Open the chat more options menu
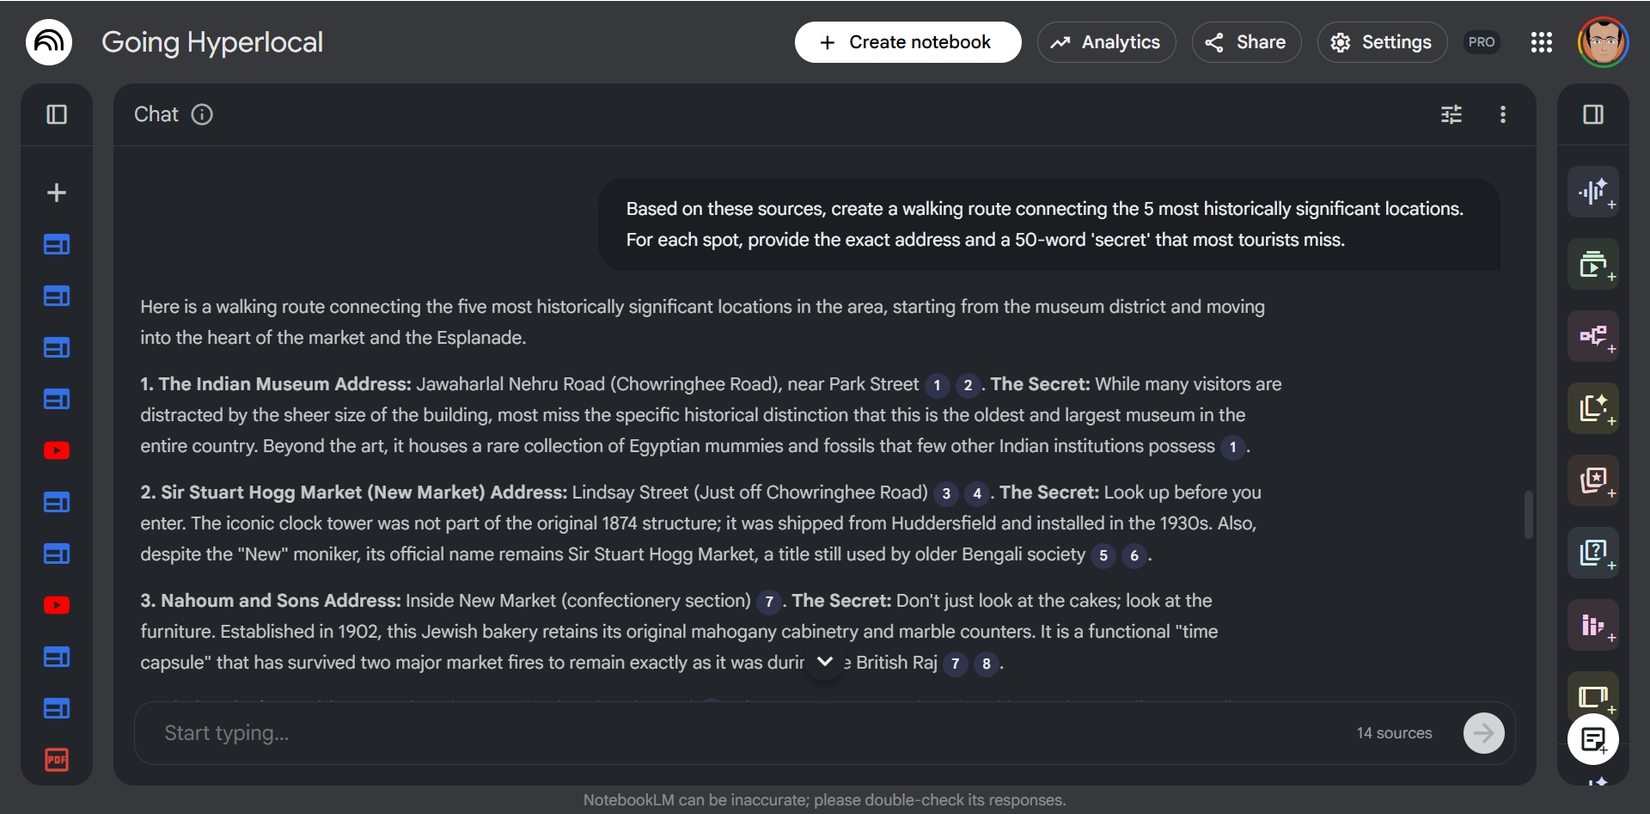Image resolution: width=1650 pixels, height=814 pixels. pos(1502,115)
